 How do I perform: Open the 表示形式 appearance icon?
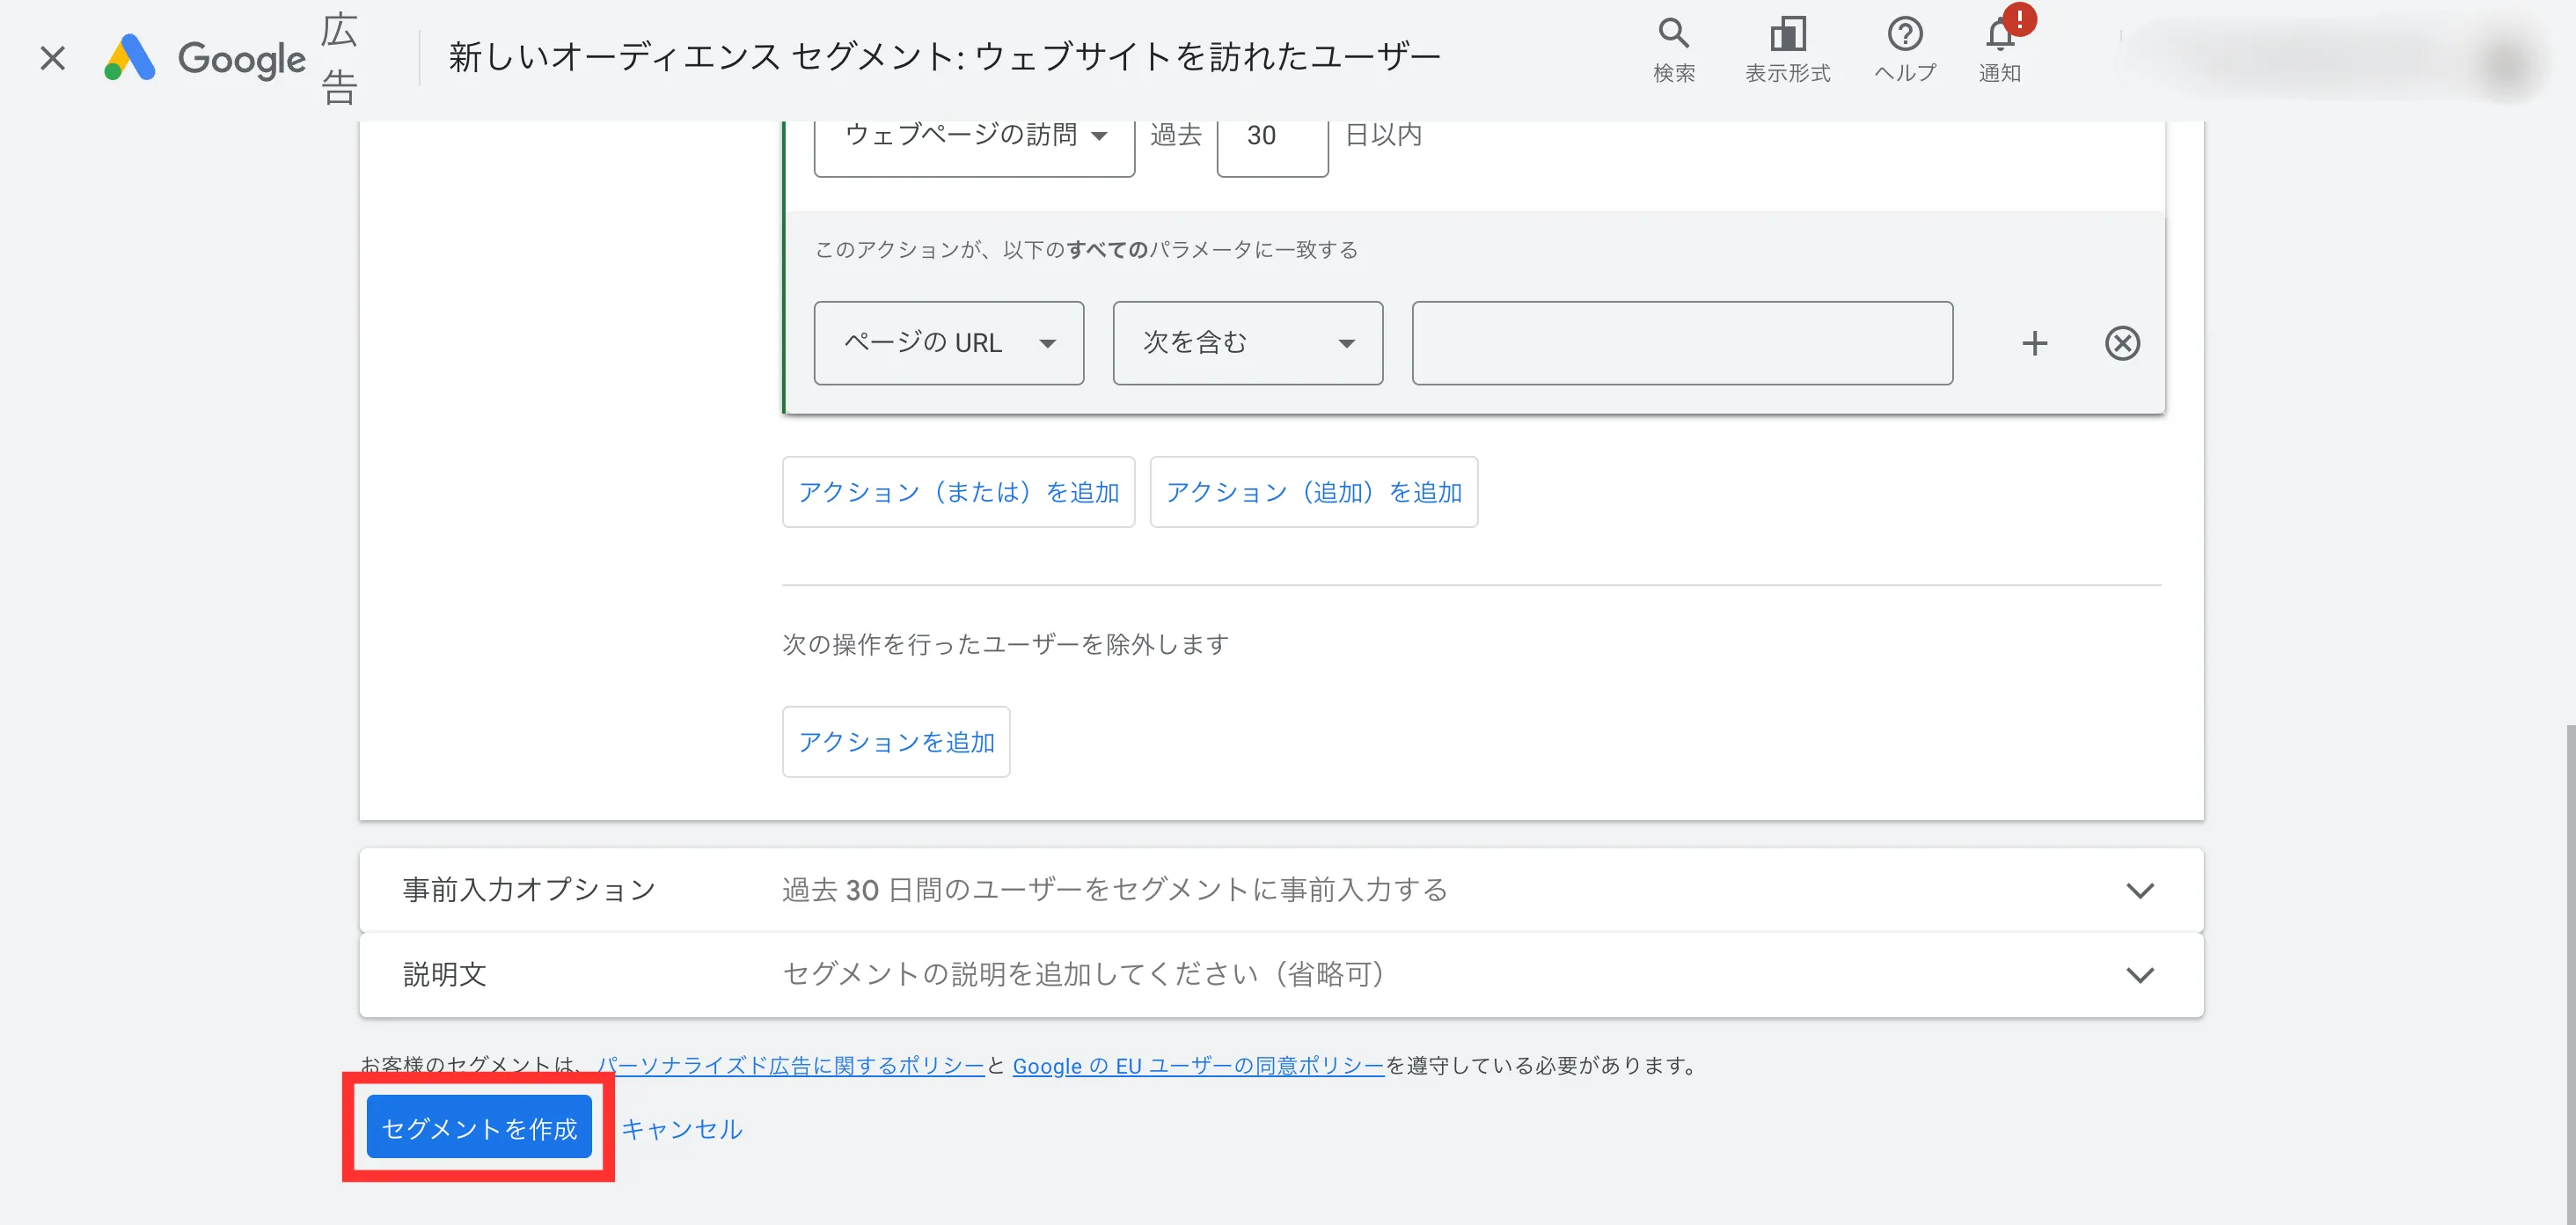point(1787,35)
